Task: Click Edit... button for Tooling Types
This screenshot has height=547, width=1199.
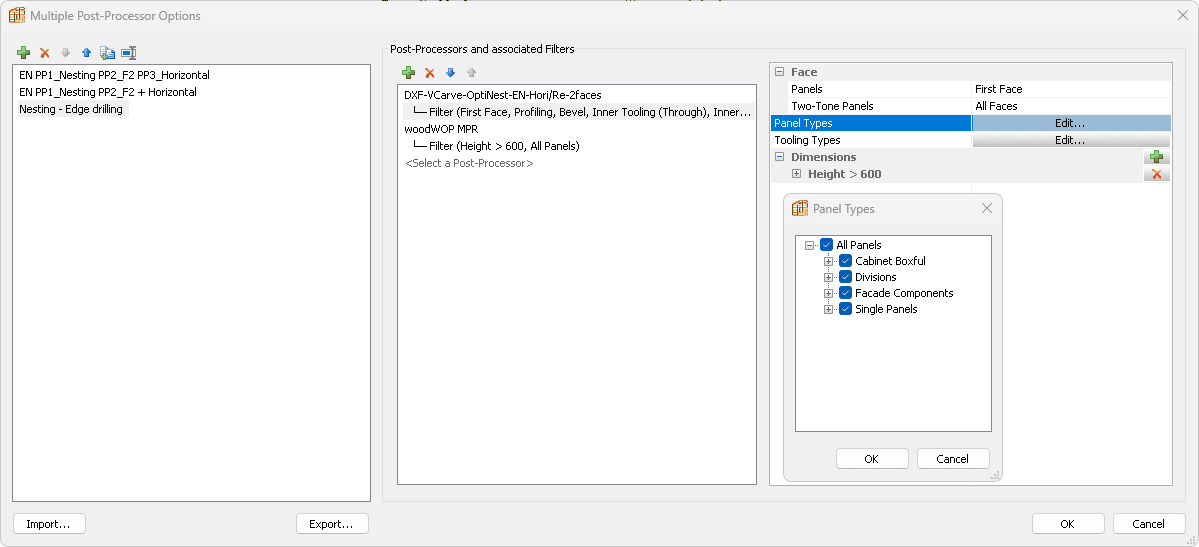Action: (1070, 140)
